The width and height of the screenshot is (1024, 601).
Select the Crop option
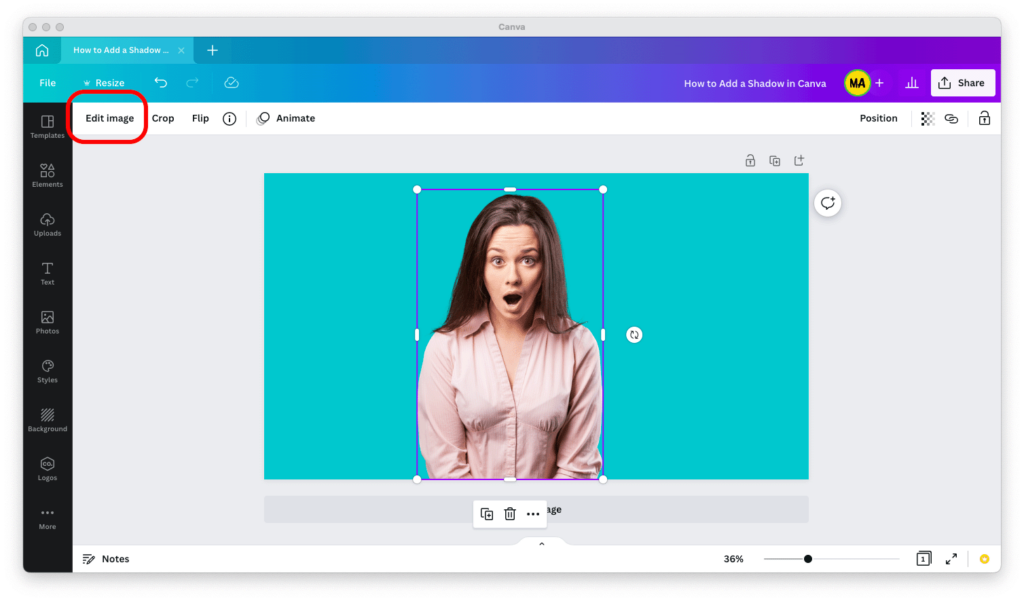pos(163,118)
